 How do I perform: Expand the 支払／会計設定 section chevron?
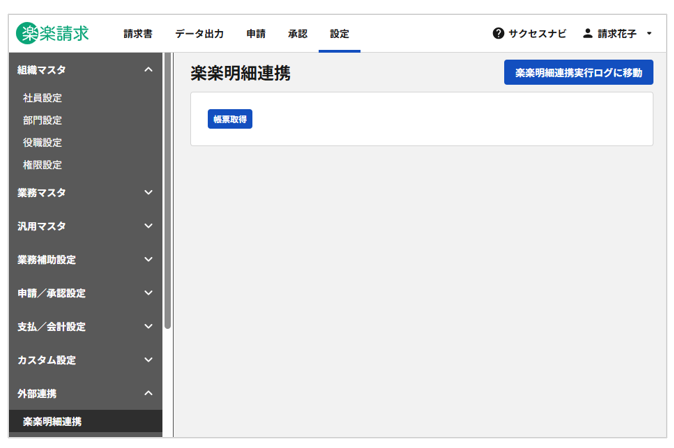pos(148,326)
